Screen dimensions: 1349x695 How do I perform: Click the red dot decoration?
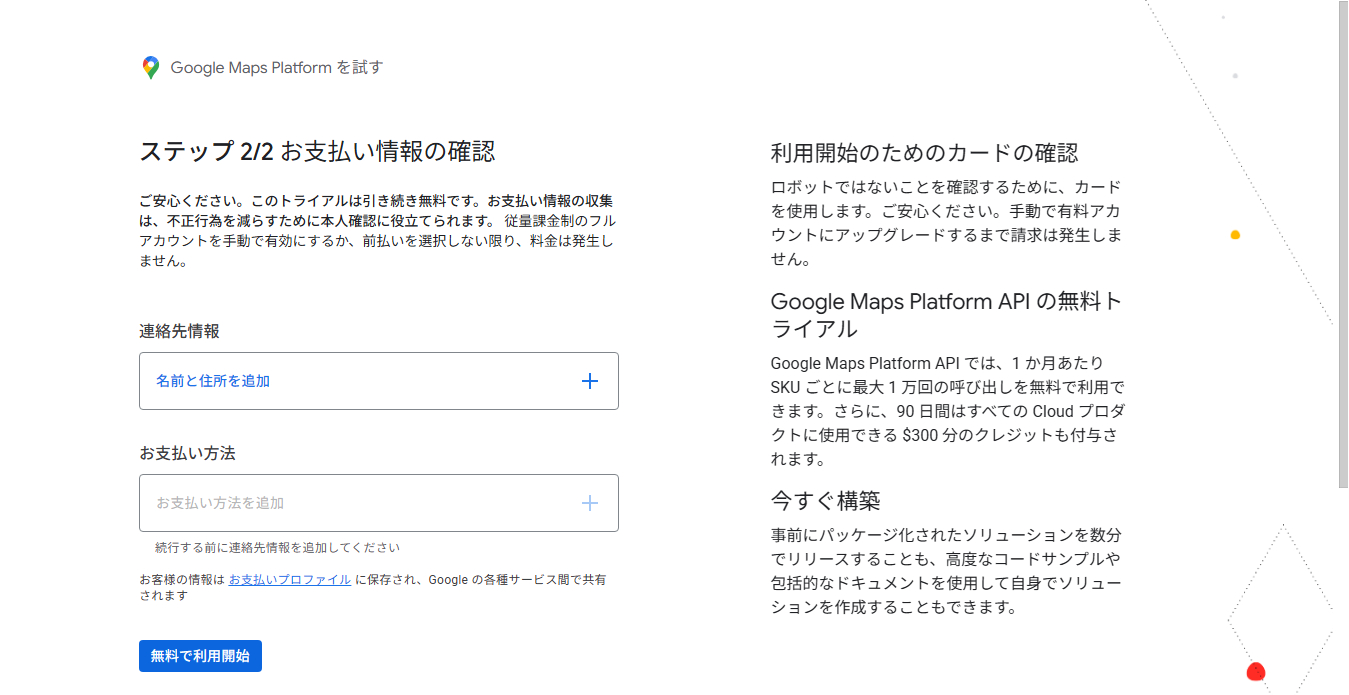pos(1256,672)
